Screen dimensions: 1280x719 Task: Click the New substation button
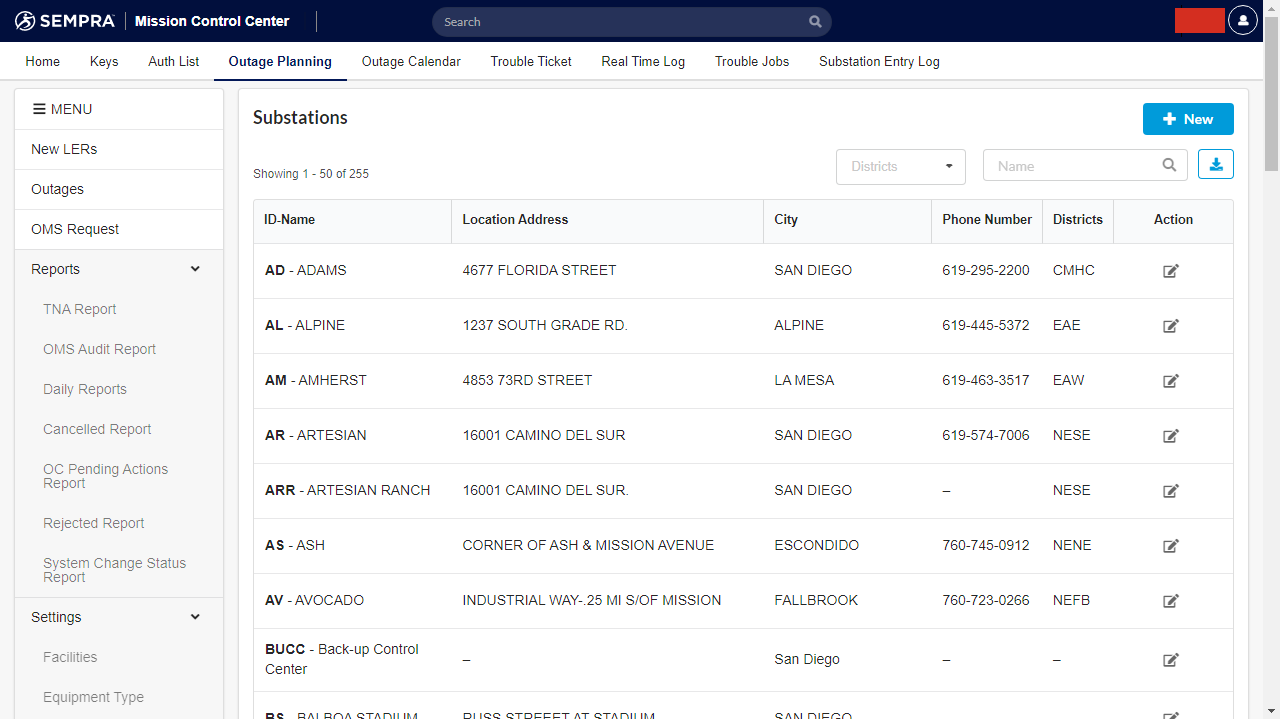point(1187,119)
